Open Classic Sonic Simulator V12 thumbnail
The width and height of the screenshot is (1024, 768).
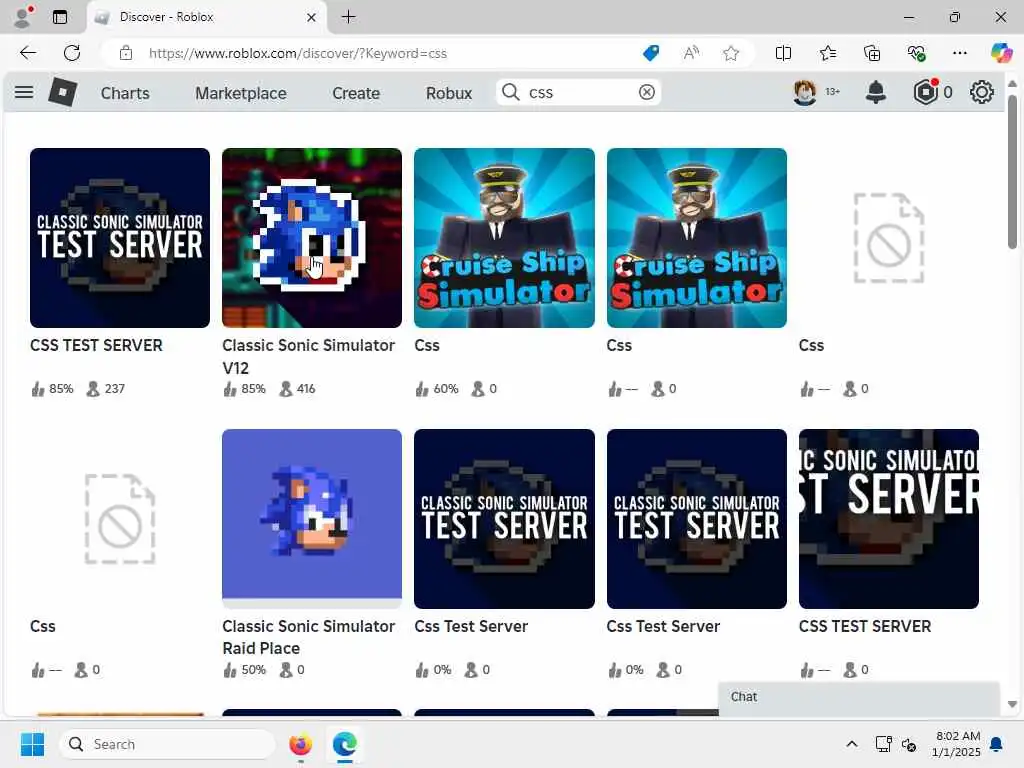[312, 238]
